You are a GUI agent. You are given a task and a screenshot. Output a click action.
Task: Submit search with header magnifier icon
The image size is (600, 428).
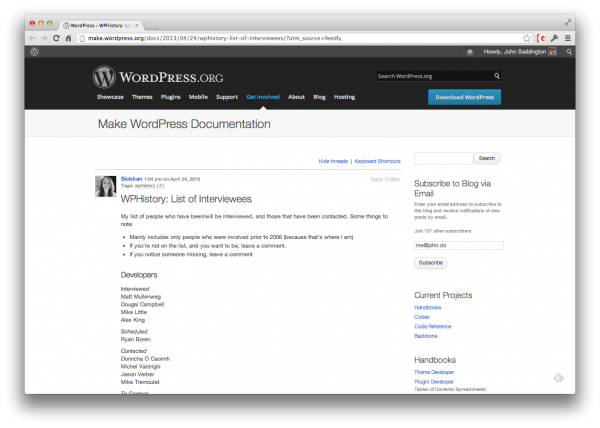[496, 76]
